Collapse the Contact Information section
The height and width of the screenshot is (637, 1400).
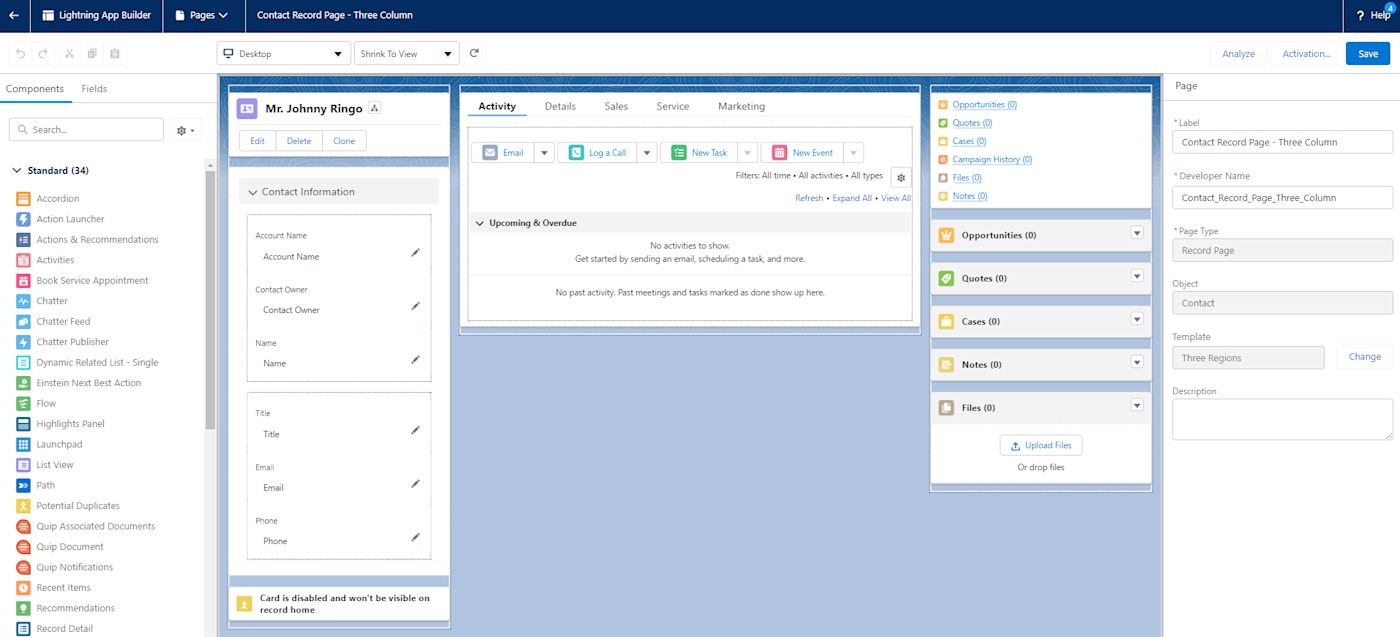pos(252,192)
